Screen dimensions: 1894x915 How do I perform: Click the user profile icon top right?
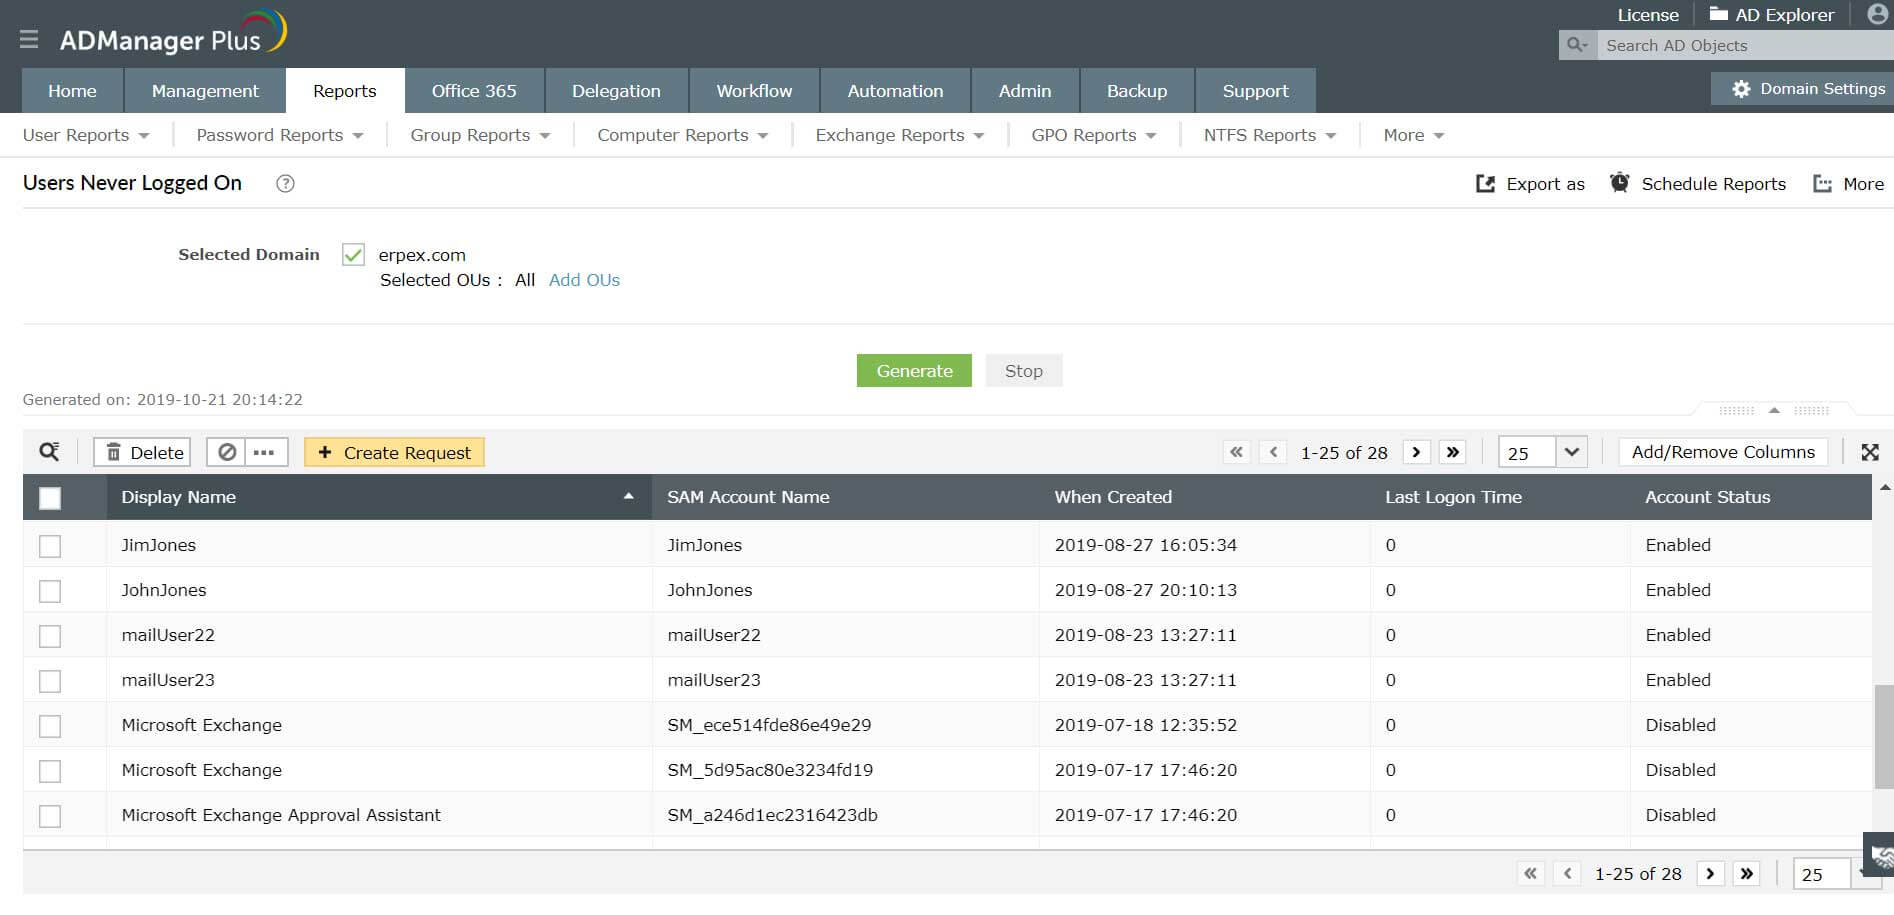[1878, 14]
